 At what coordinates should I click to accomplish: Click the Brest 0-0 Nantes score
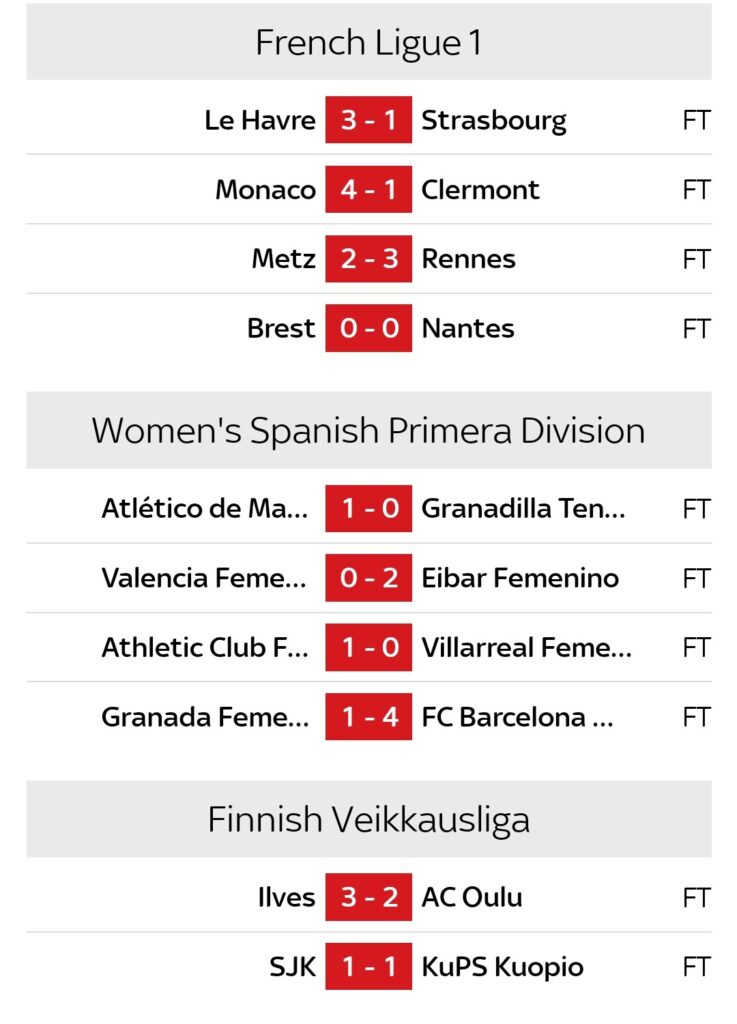[x=368, y=328]
